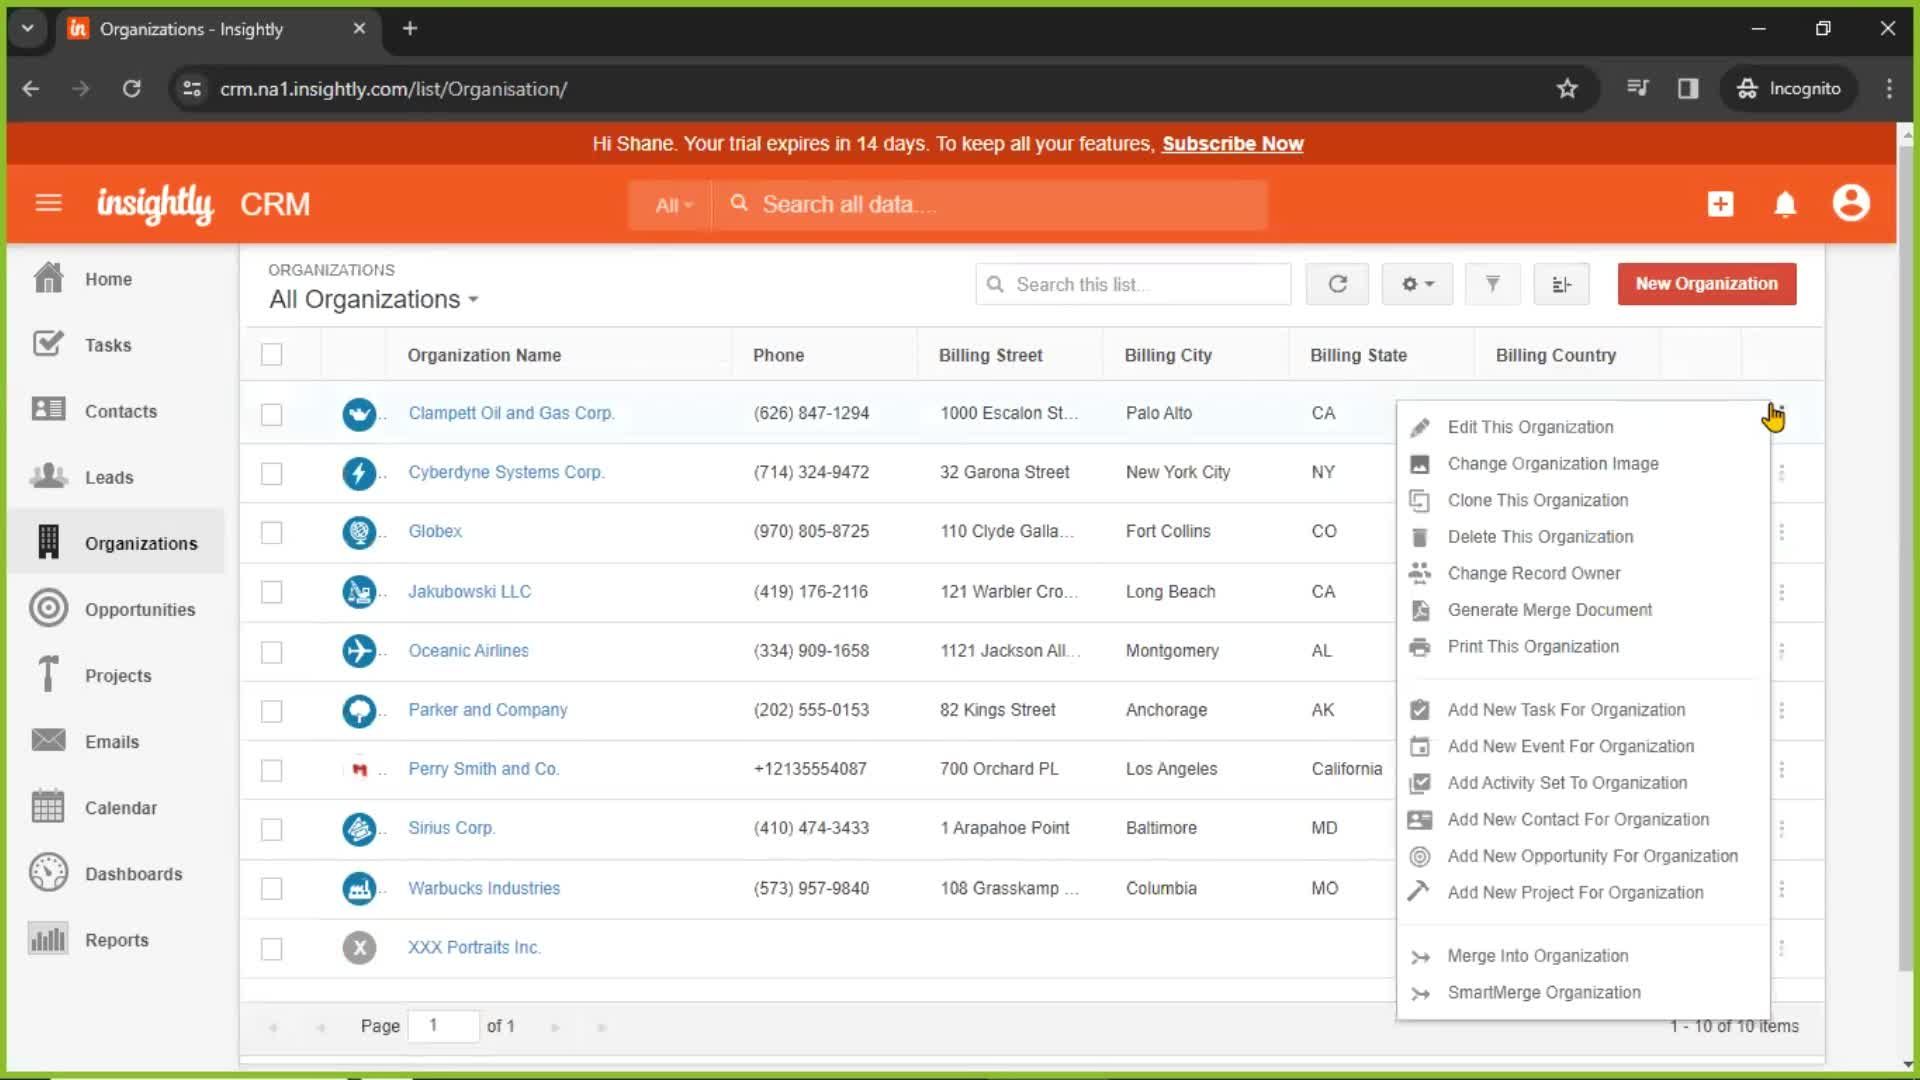
Task: Click the Globex globe logo
Action: click(x=359, y=531)
